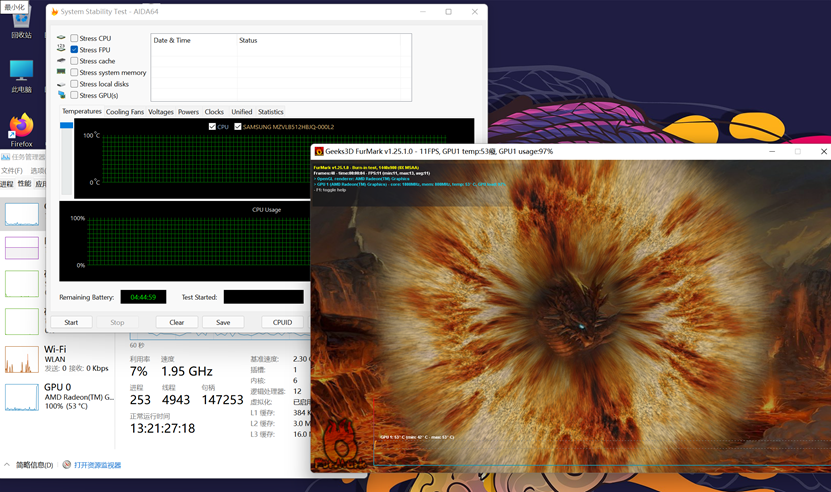Click the 1.95 GHz speed value
The height and width of the screenshot is (492, 831).
pyautogui.click(x=187, y=371)
